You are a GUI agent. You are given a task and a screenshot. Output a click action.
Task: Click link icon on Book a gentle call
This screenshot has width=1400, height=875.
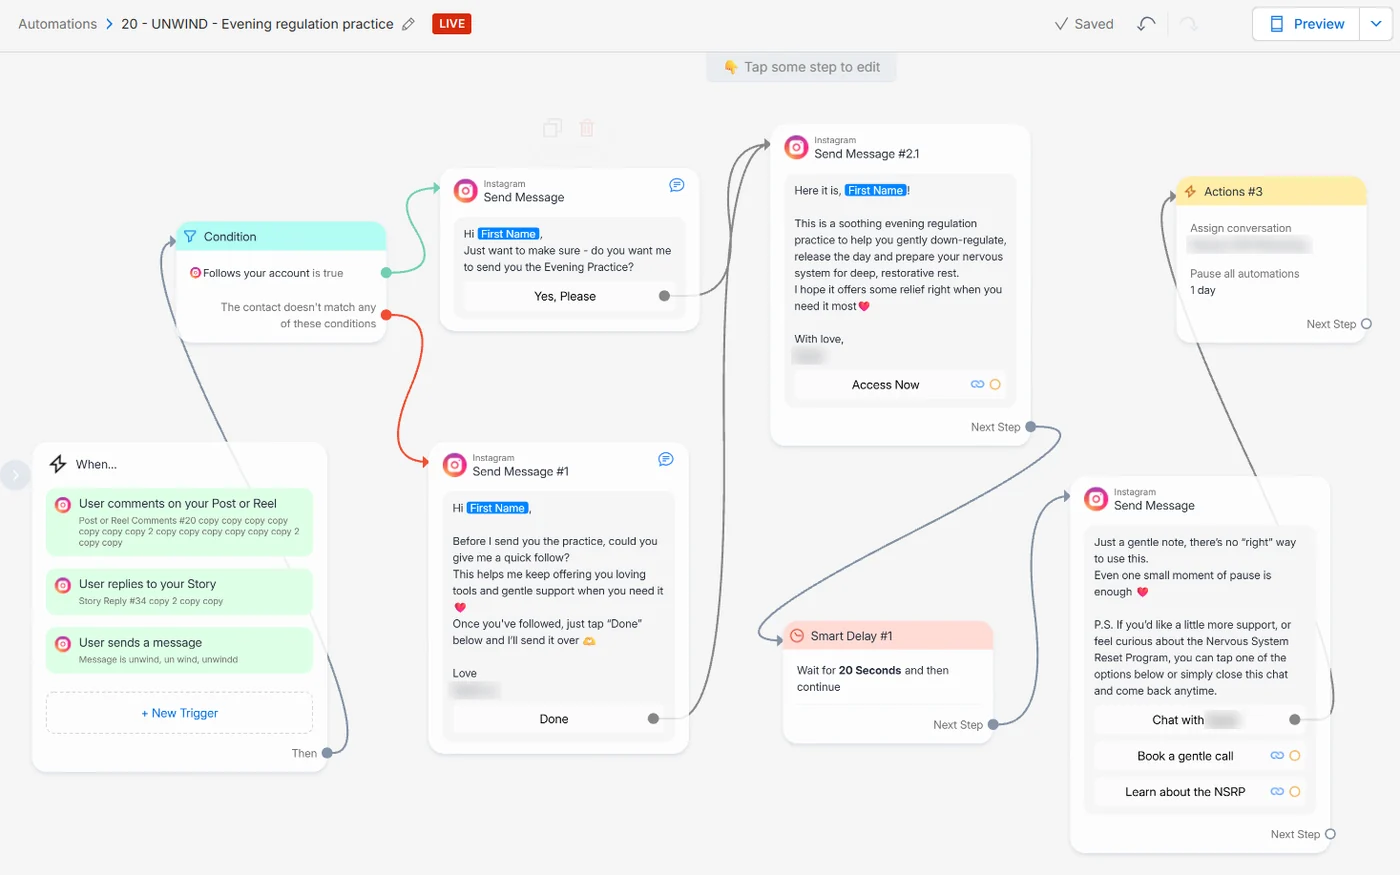[1277, 756]
